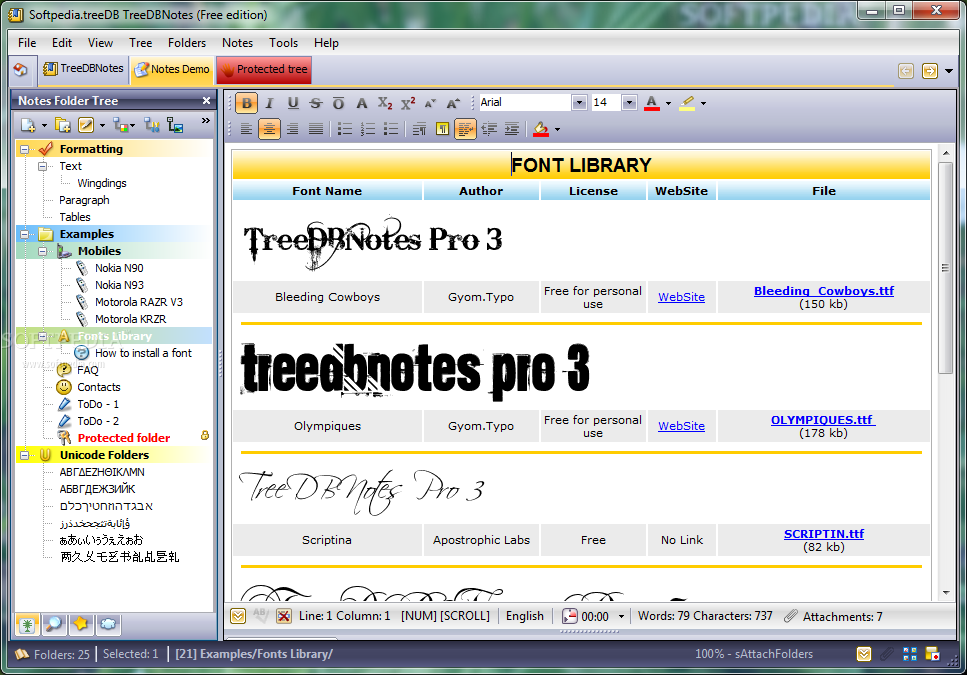Open font color dropdown arrow
The image size is (967, 675).
coord(669,103)
